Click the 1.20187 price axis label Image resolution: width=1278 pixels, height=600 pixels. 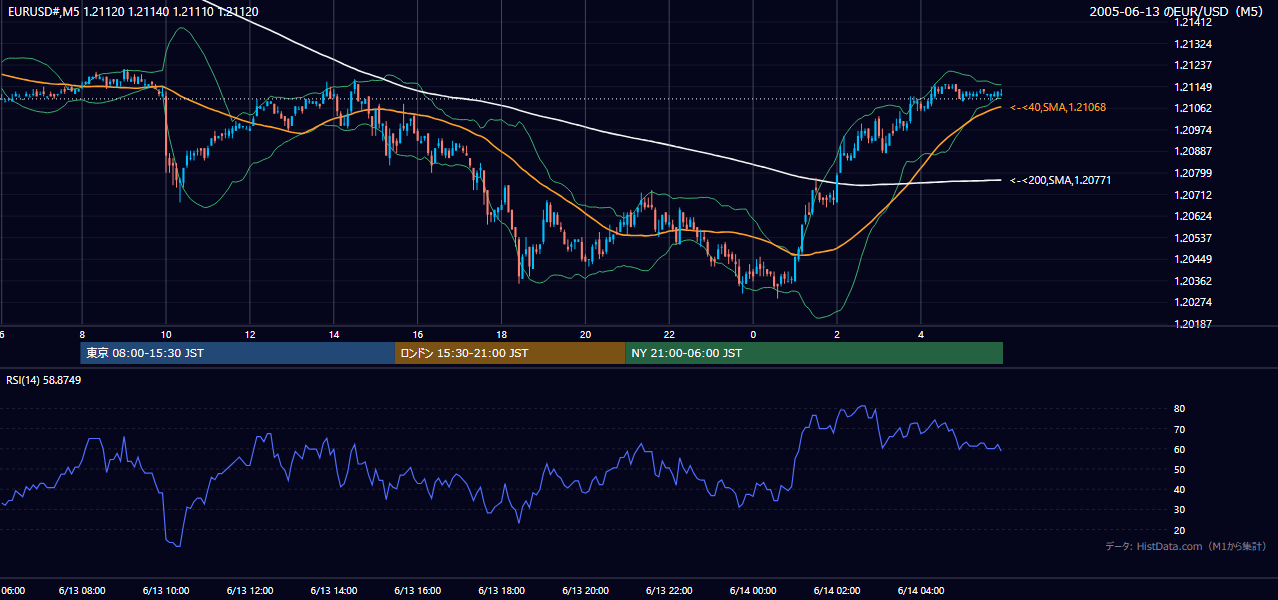pos(1193,324)
